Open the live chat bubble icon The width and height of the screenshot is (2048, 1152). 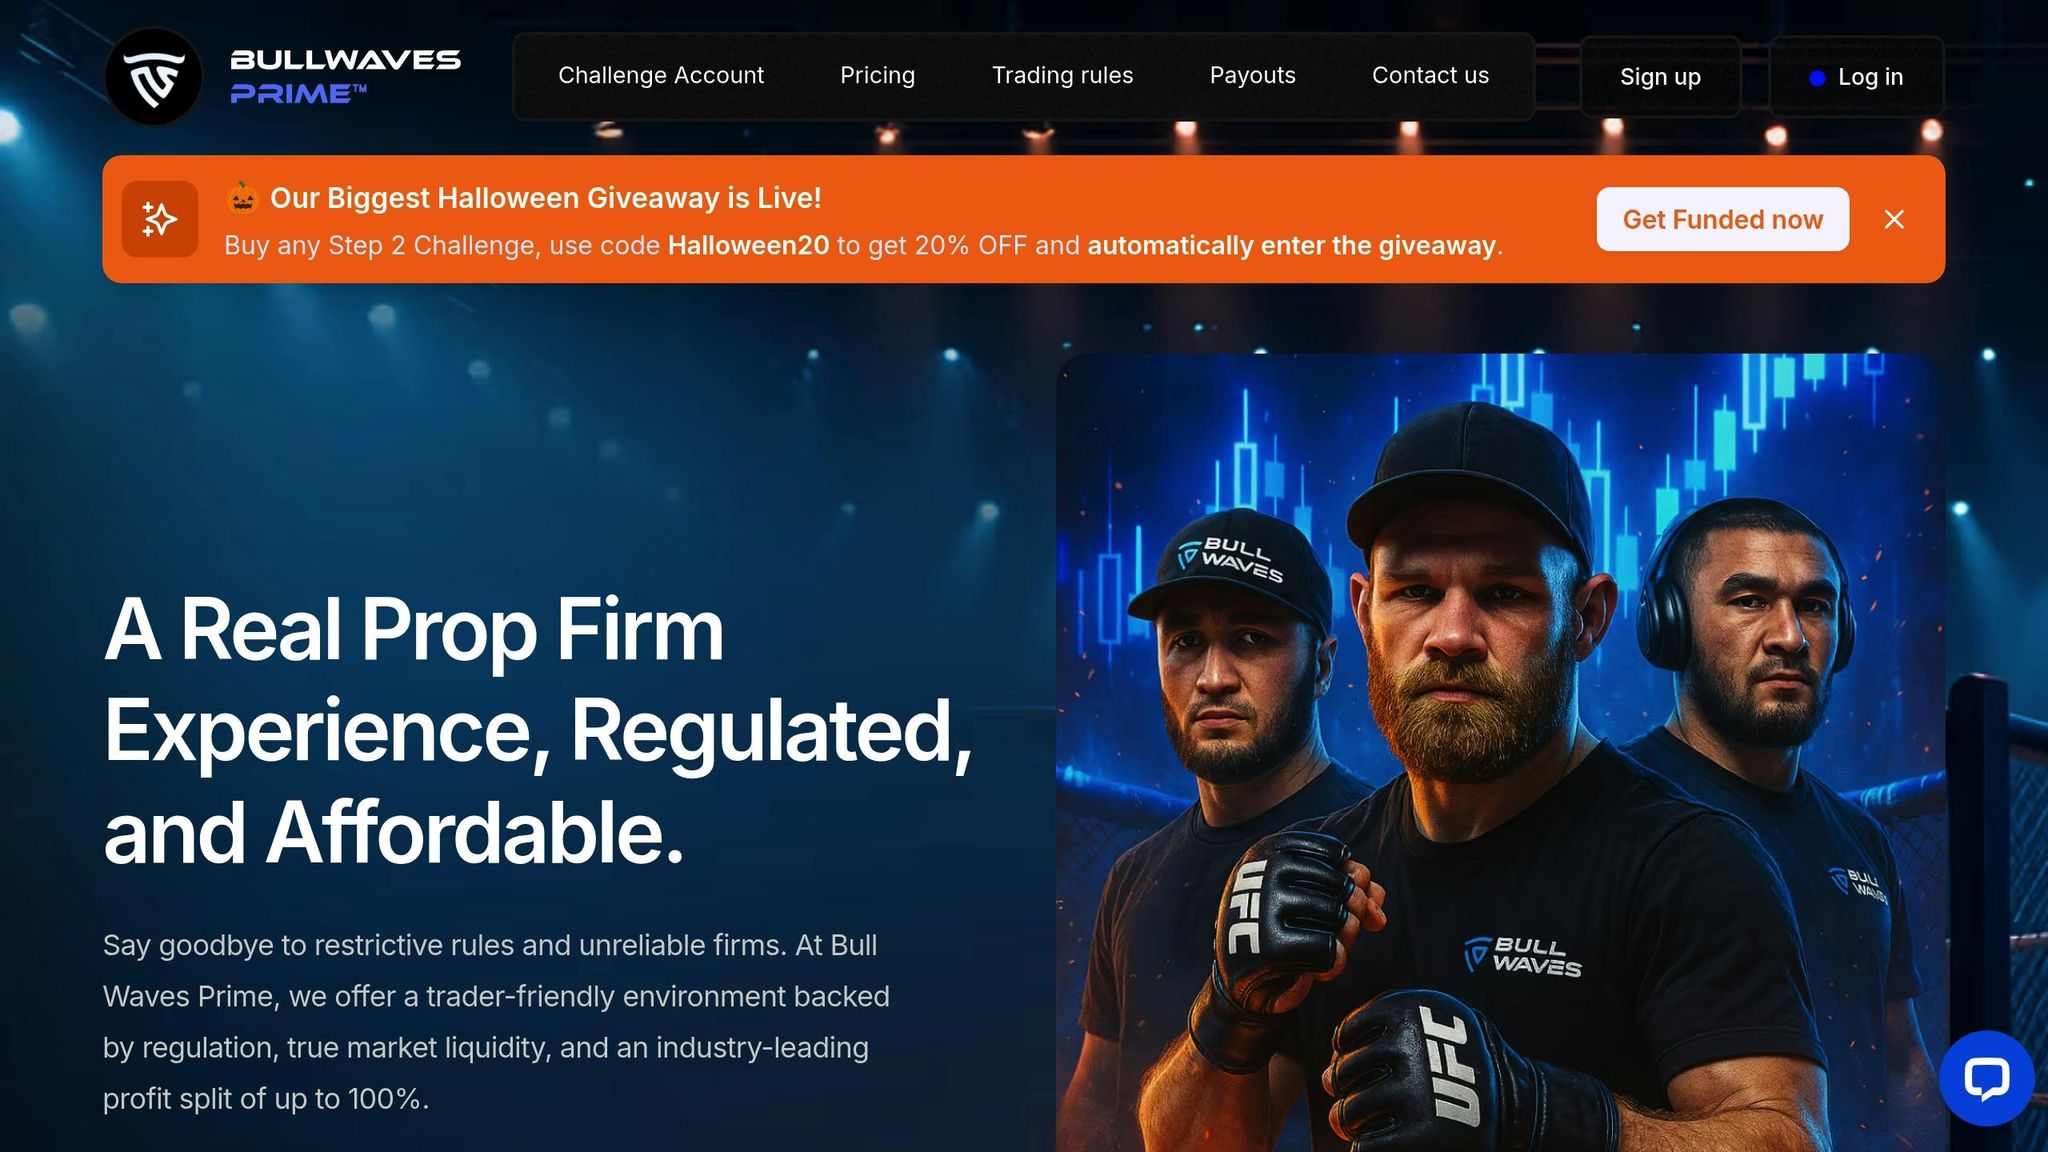[x=1986, y=1078]
